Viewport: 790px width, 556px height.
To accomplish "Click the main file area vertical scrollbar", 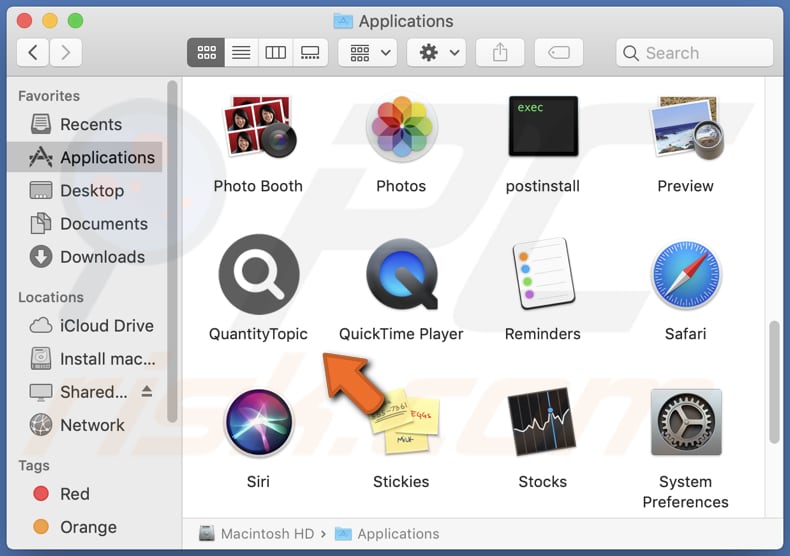I will [x=774, y=383].
